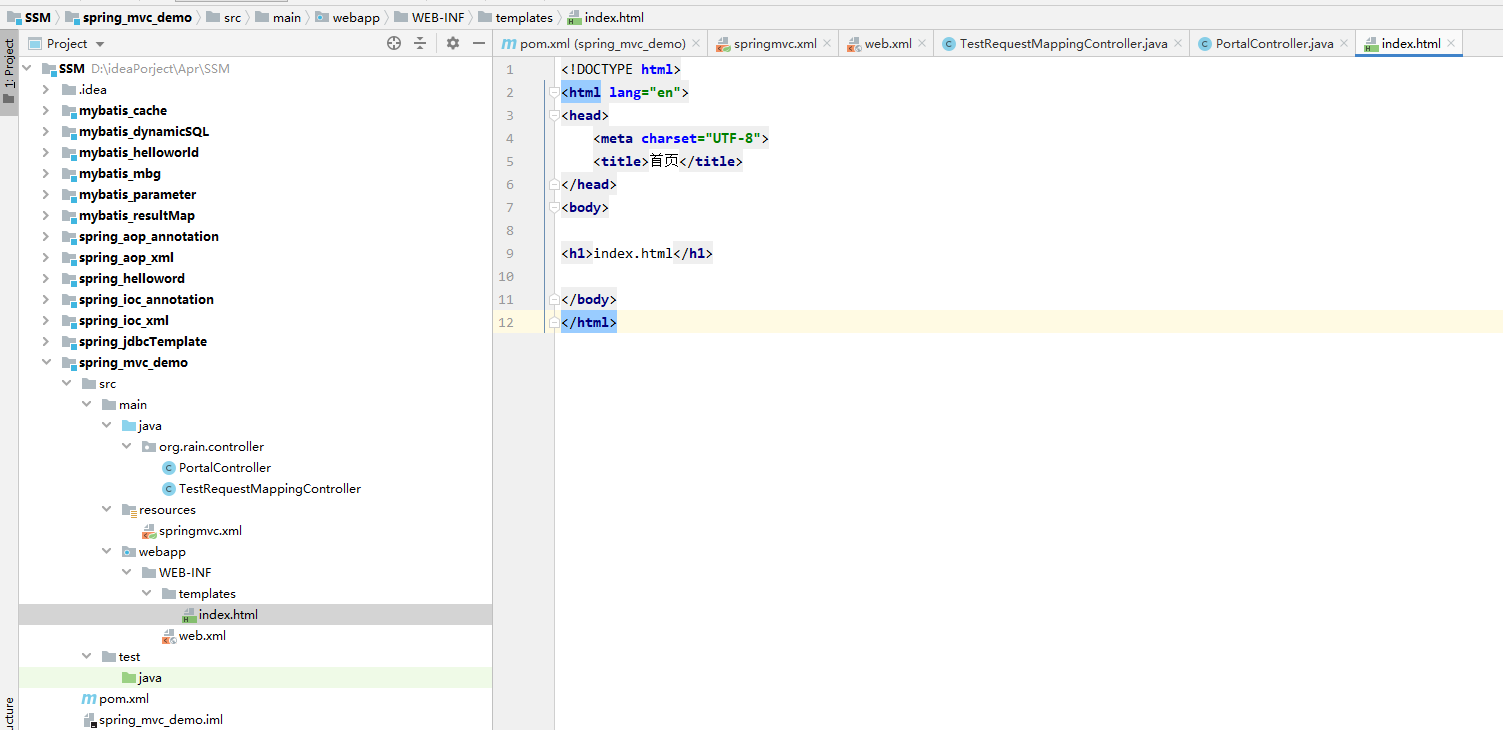Fold the html tag at line 2

pyautogui.click(x=553, y=93)
